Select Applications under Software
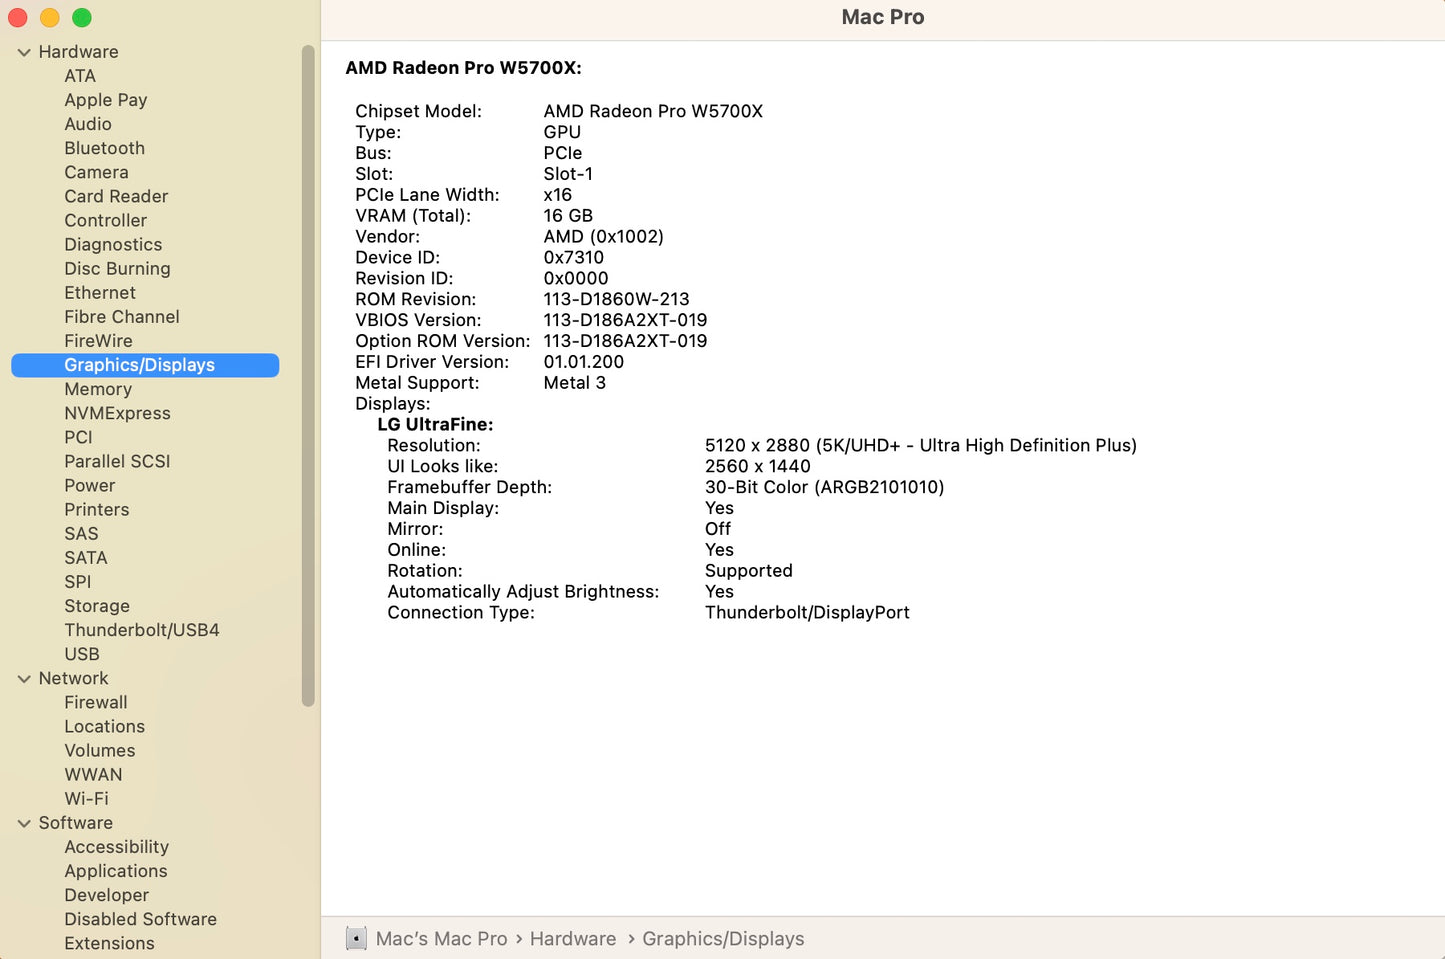The width and height of the screenshot is (1445, 959). (x=116, y=871)
